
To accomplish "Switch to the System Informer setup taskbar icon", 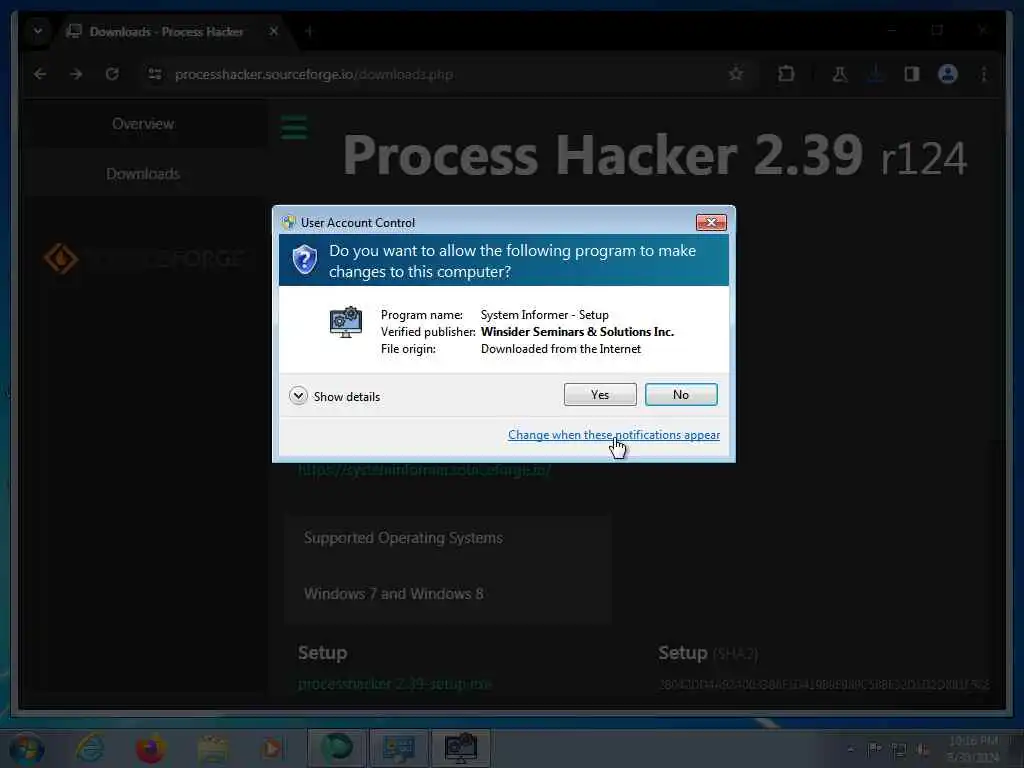I will (x=460, y=748).
